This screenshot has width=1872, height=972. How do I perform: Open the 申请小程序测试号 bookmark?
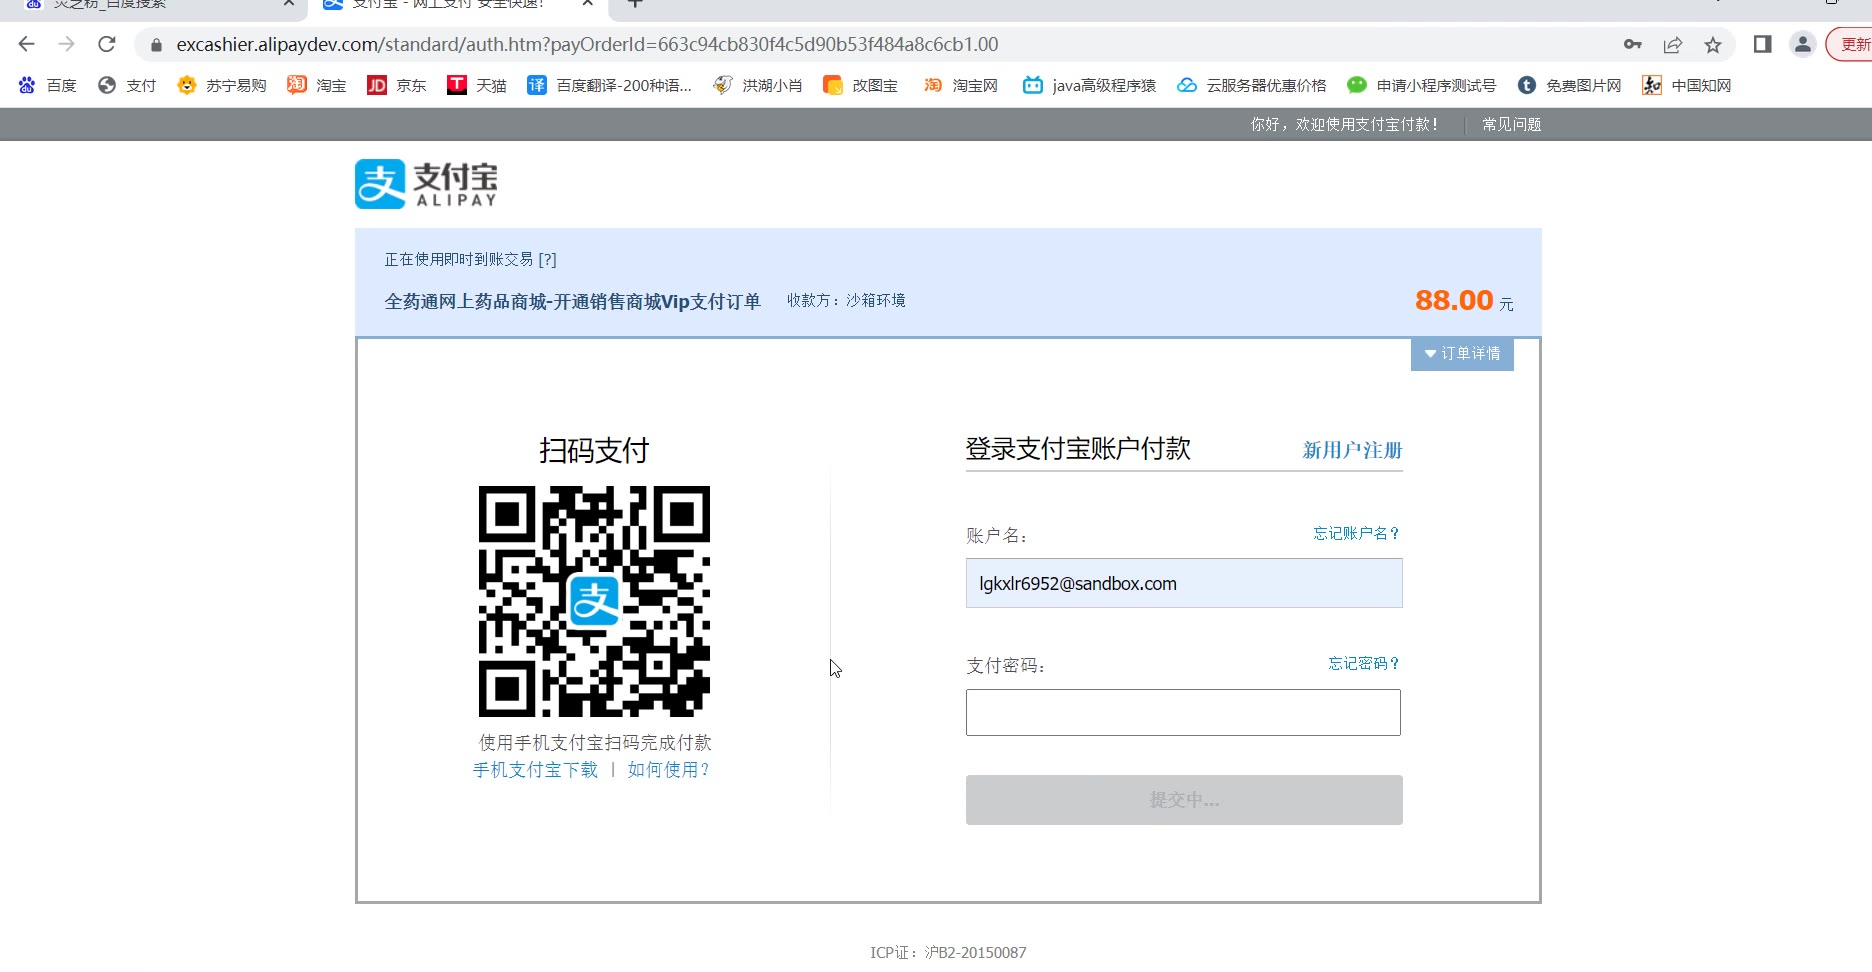coord(1422,85)
